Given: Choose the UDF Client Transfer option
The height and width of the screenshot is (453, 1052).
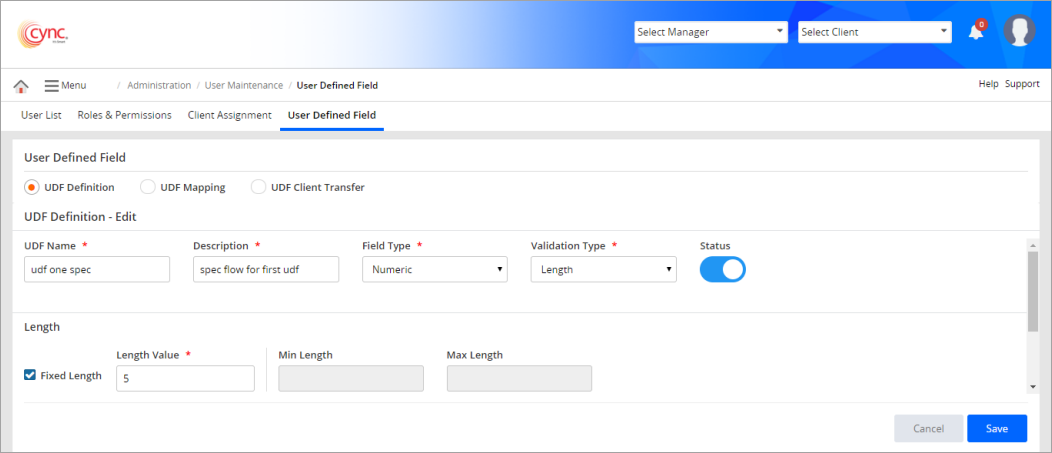Looking at the screenshot, I should [258, 187].
